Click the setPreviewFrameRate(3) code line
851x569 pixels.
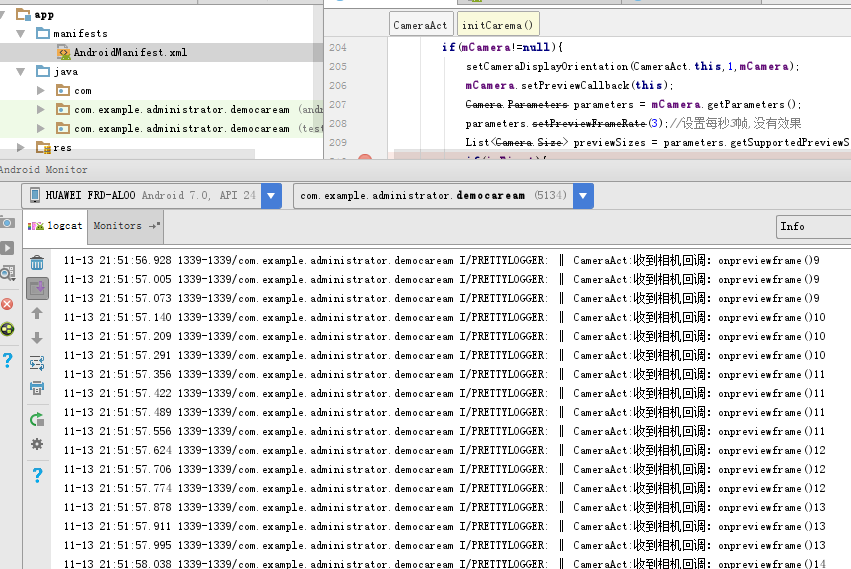click(x=633, y=124)
